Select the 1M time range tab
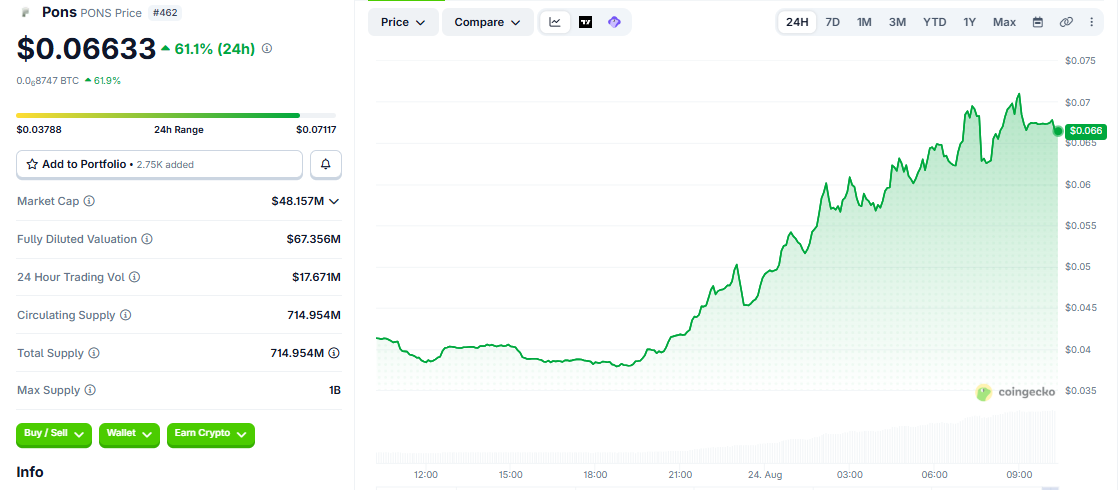 864,22
